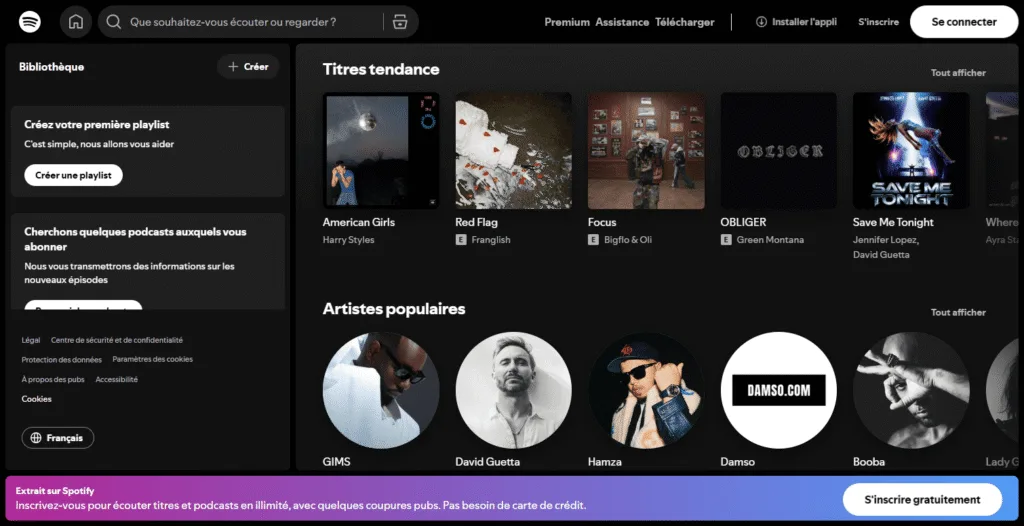This screenshot has width=1024, height=526.
Task: Open the David Guetta artist photo
Action: click(x=513, y=390)
